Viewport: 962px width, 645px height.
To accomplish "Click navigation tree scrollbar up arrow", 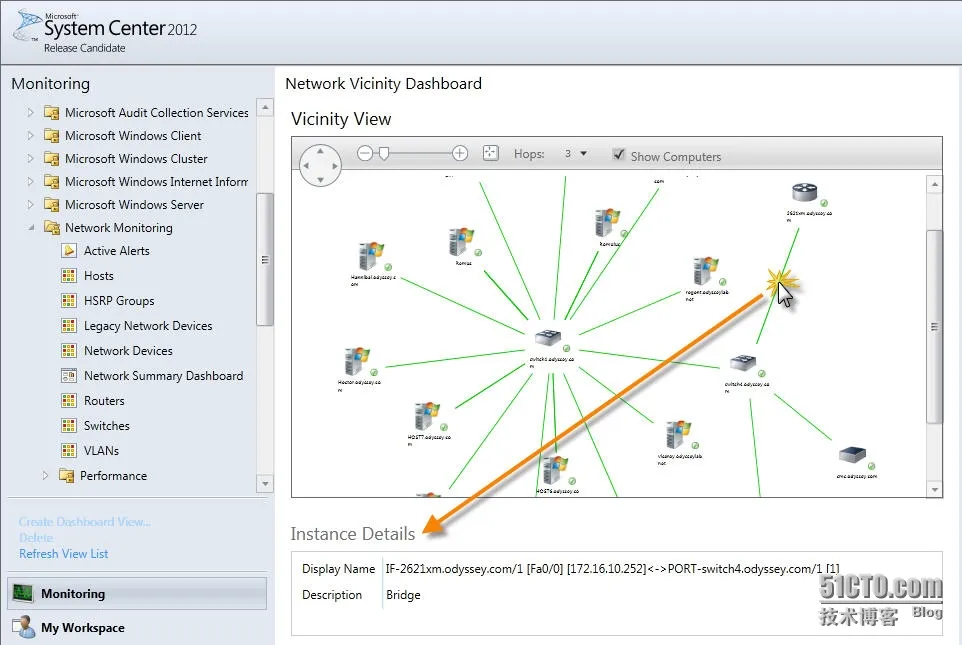I will 264,107.
